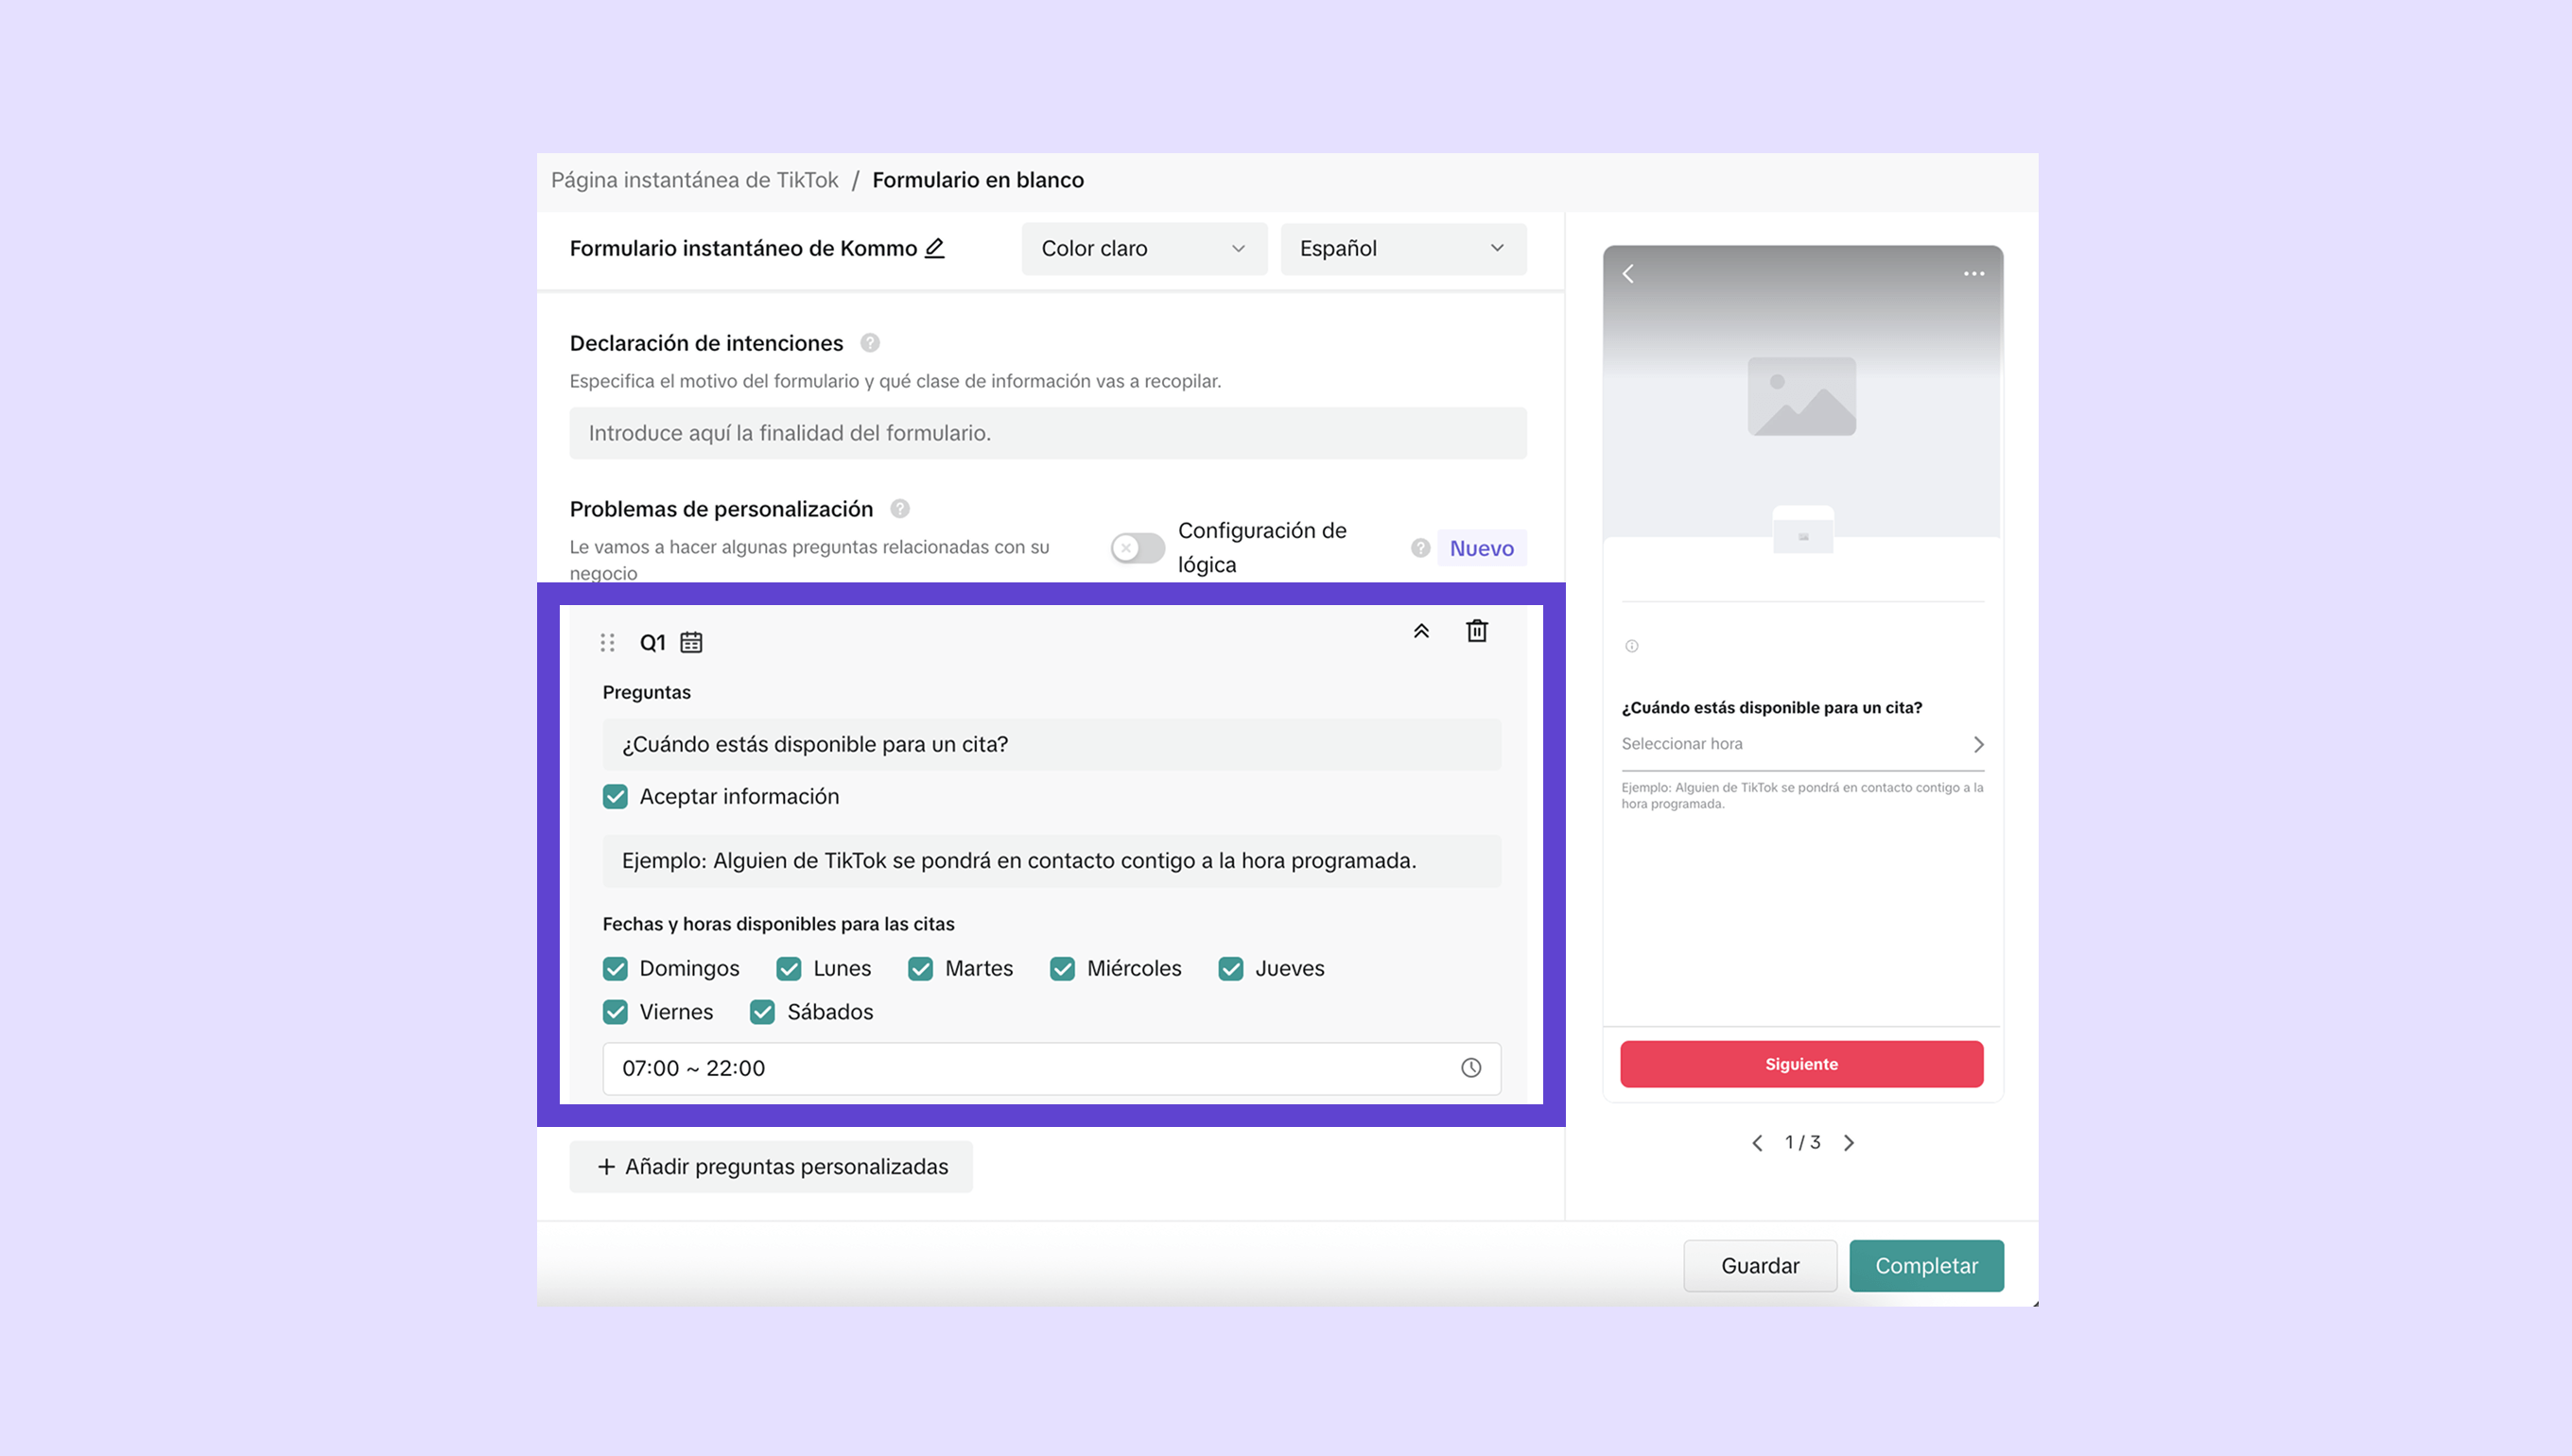
Task: Click small info icon in preview
Action: point(1632,646)
